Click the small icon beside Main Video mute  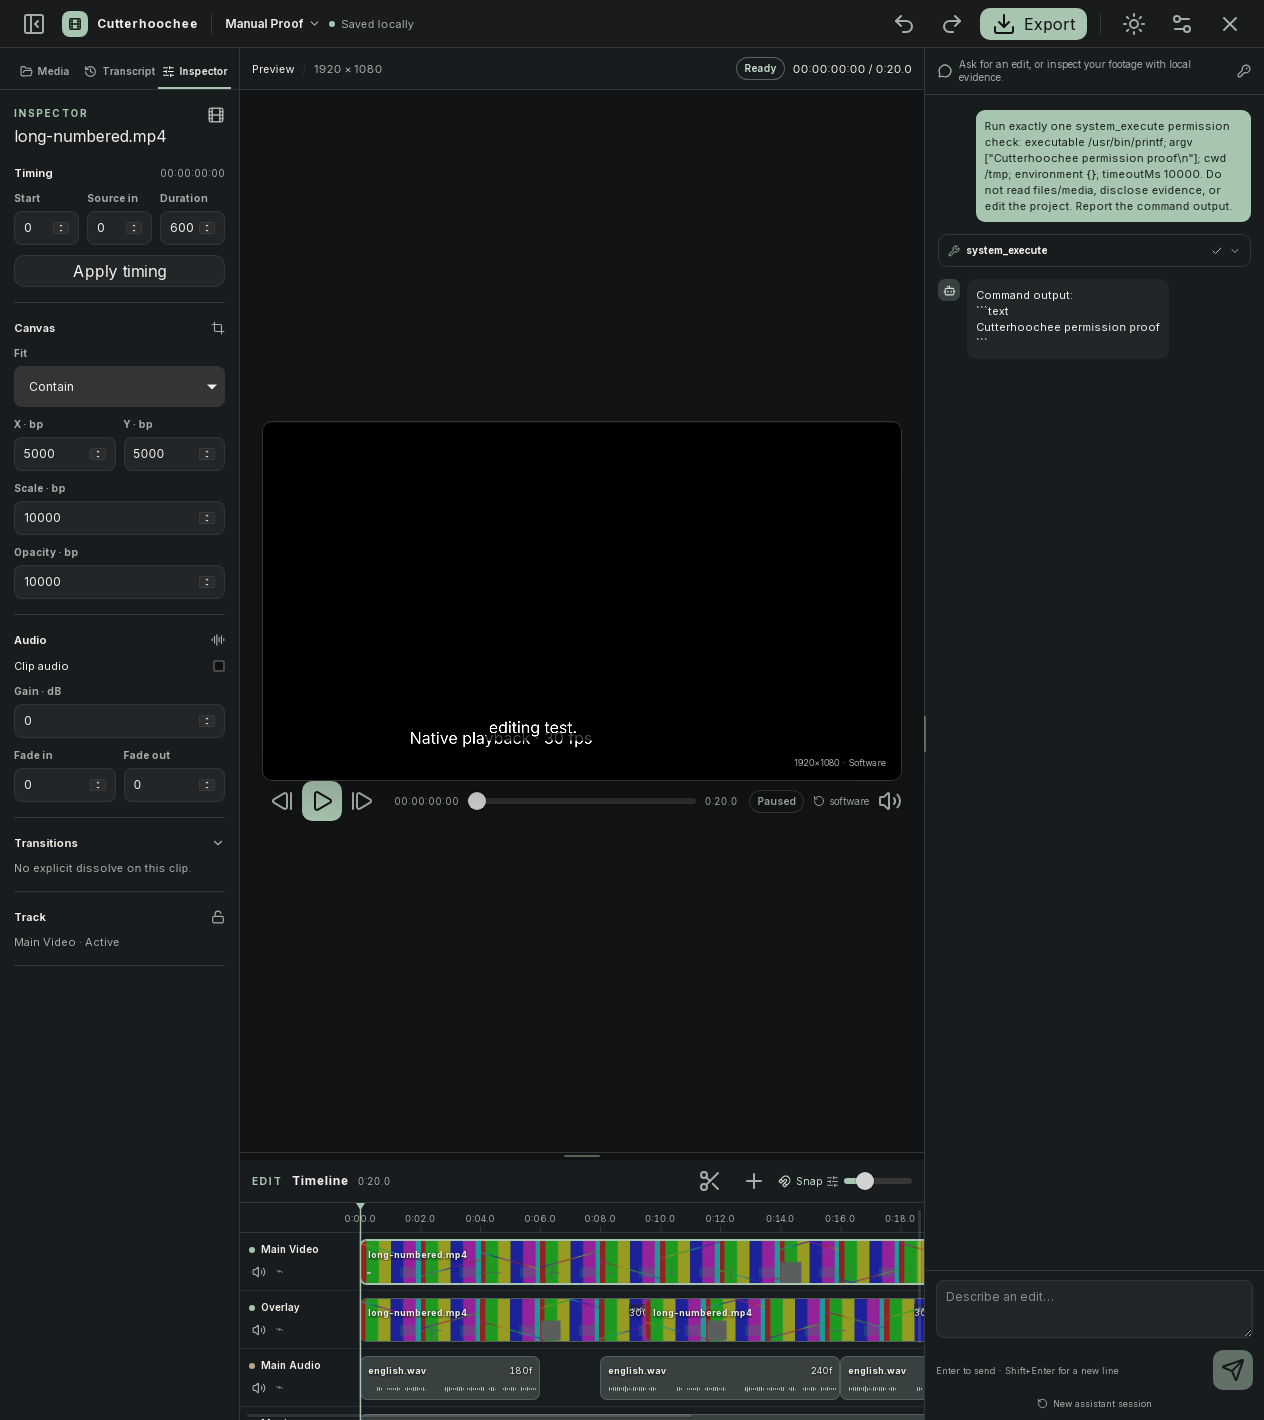tap(280, 1272)
